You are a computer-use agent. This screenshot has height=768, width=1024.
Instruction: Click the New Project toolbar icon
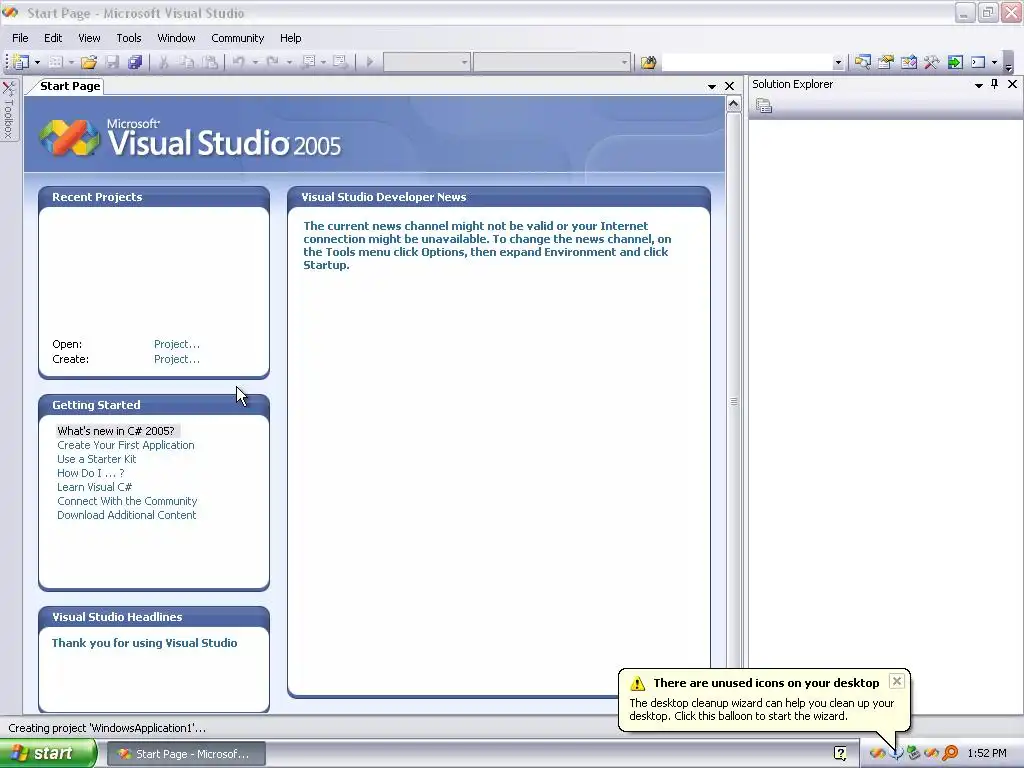tap(21, 62)
